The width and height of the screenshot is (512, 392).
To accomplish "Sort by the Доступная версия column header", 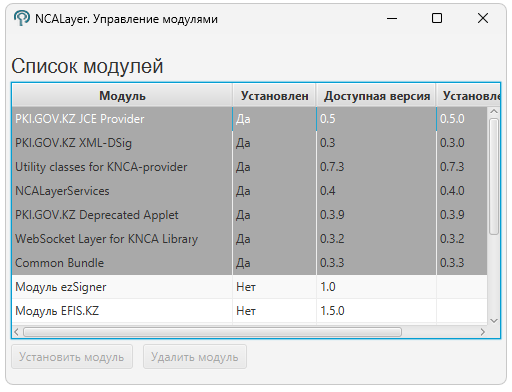I will [x=377, y=96].
